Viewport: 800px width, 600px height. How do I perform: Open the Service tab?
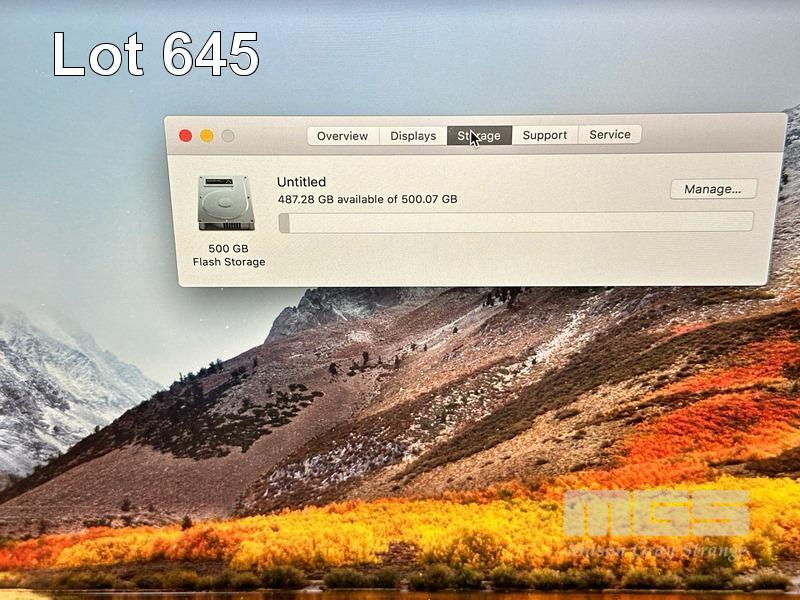(609, 134)
